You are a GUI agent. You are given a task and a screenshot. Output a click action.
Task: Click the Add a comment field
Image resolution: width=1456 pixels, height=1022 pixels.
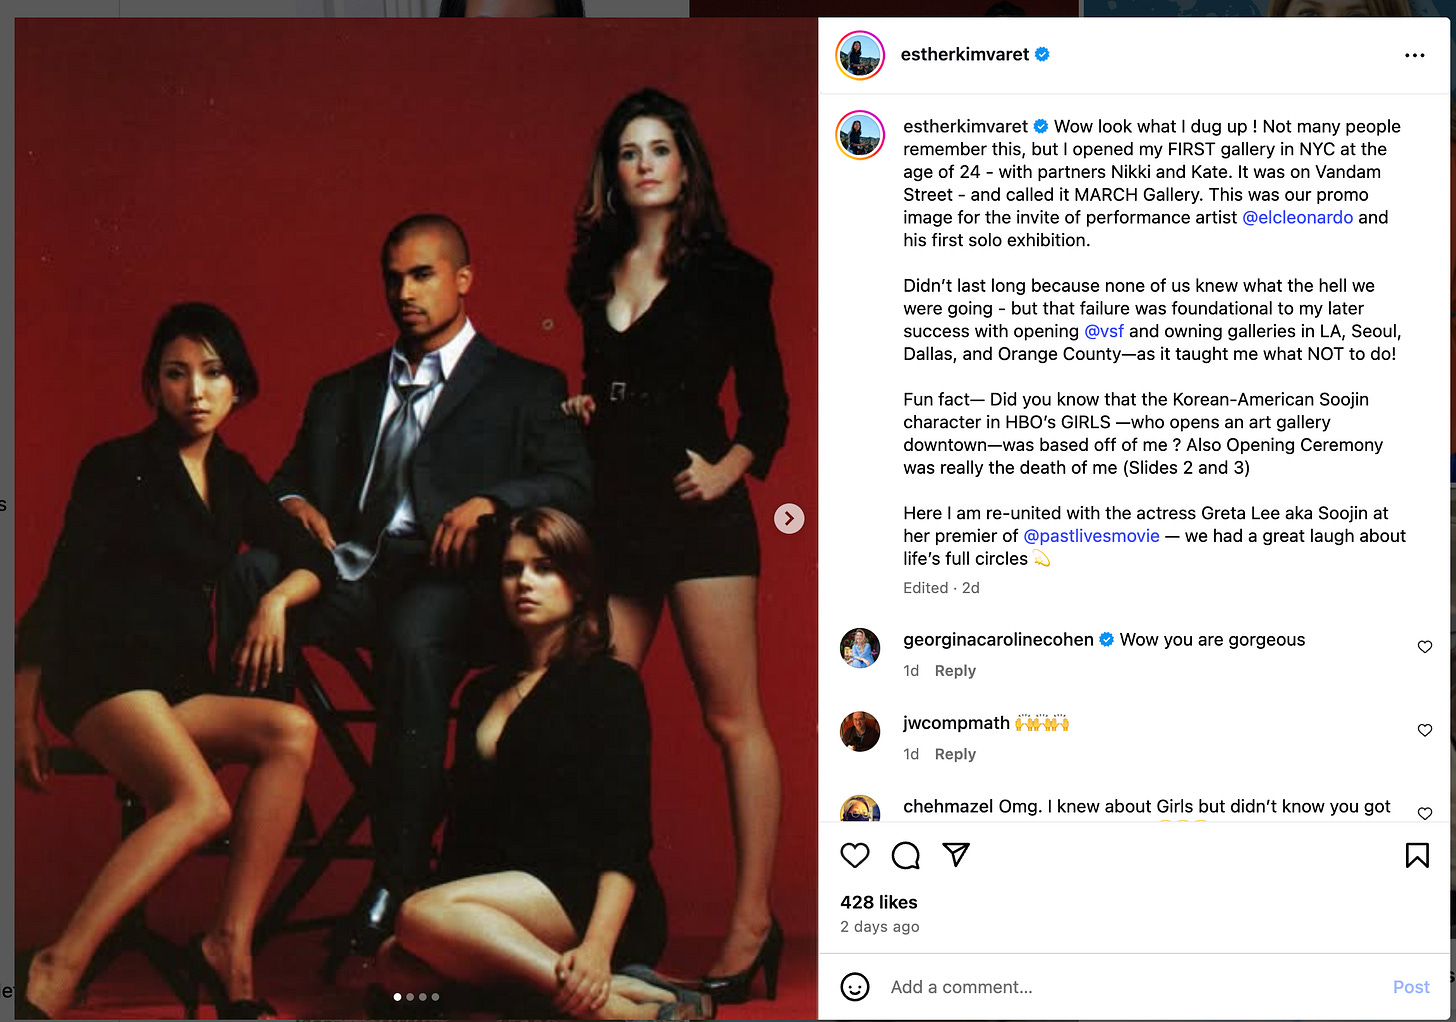pyautogui.click(x=1130, y=987)
